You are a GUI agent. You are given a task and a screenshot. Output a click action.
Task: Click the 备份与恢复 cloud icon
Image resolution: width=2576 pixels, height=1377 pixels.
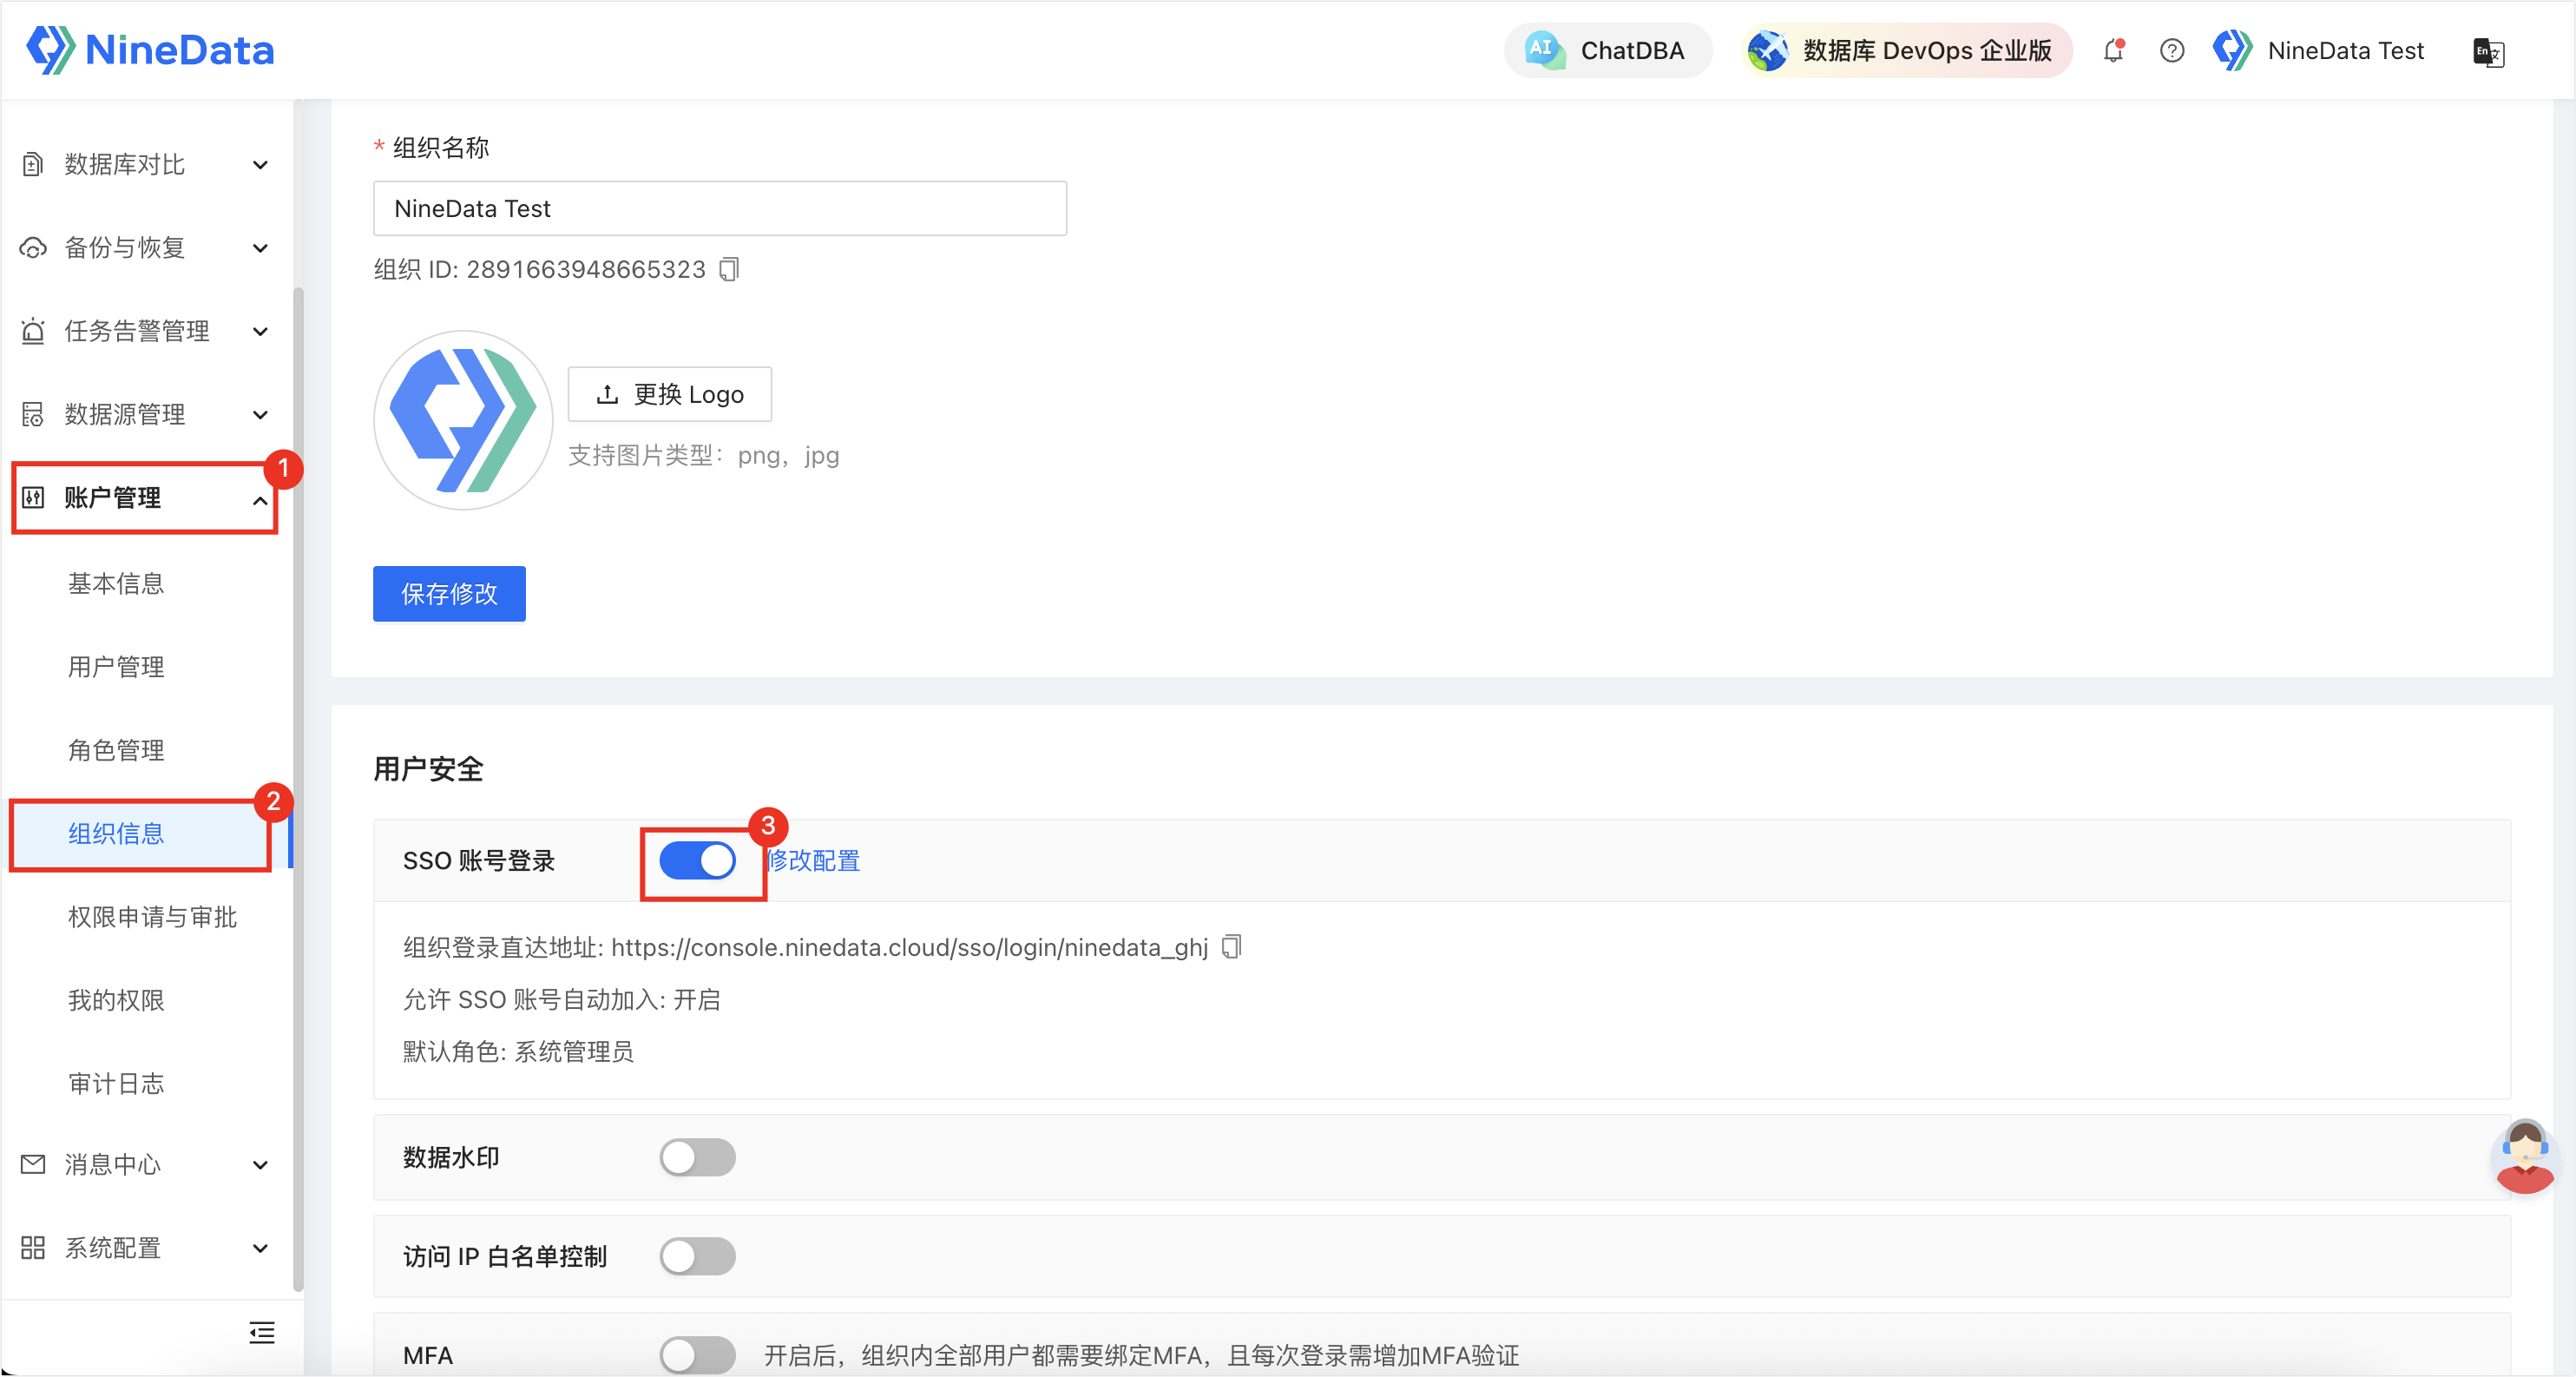coord(33,247)
